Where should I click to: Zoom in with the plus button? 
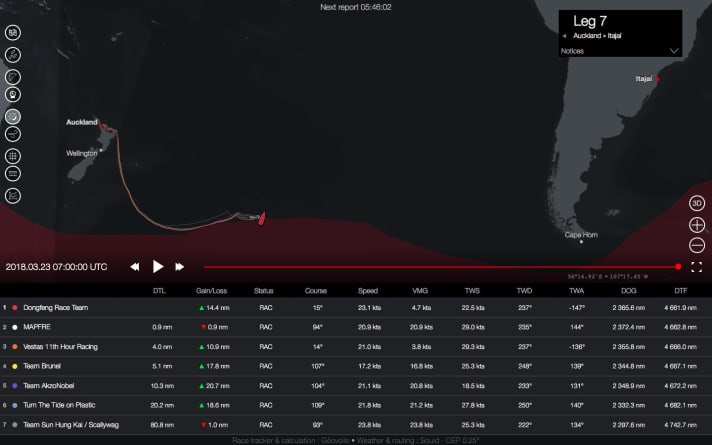[x=697, y=225]
